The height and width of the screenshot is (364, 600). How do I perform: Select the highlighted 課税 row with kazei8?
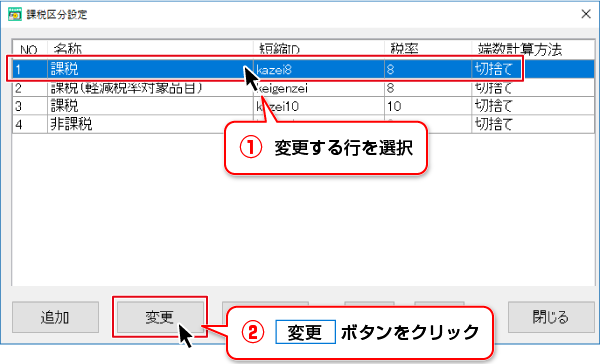[303, 69]
